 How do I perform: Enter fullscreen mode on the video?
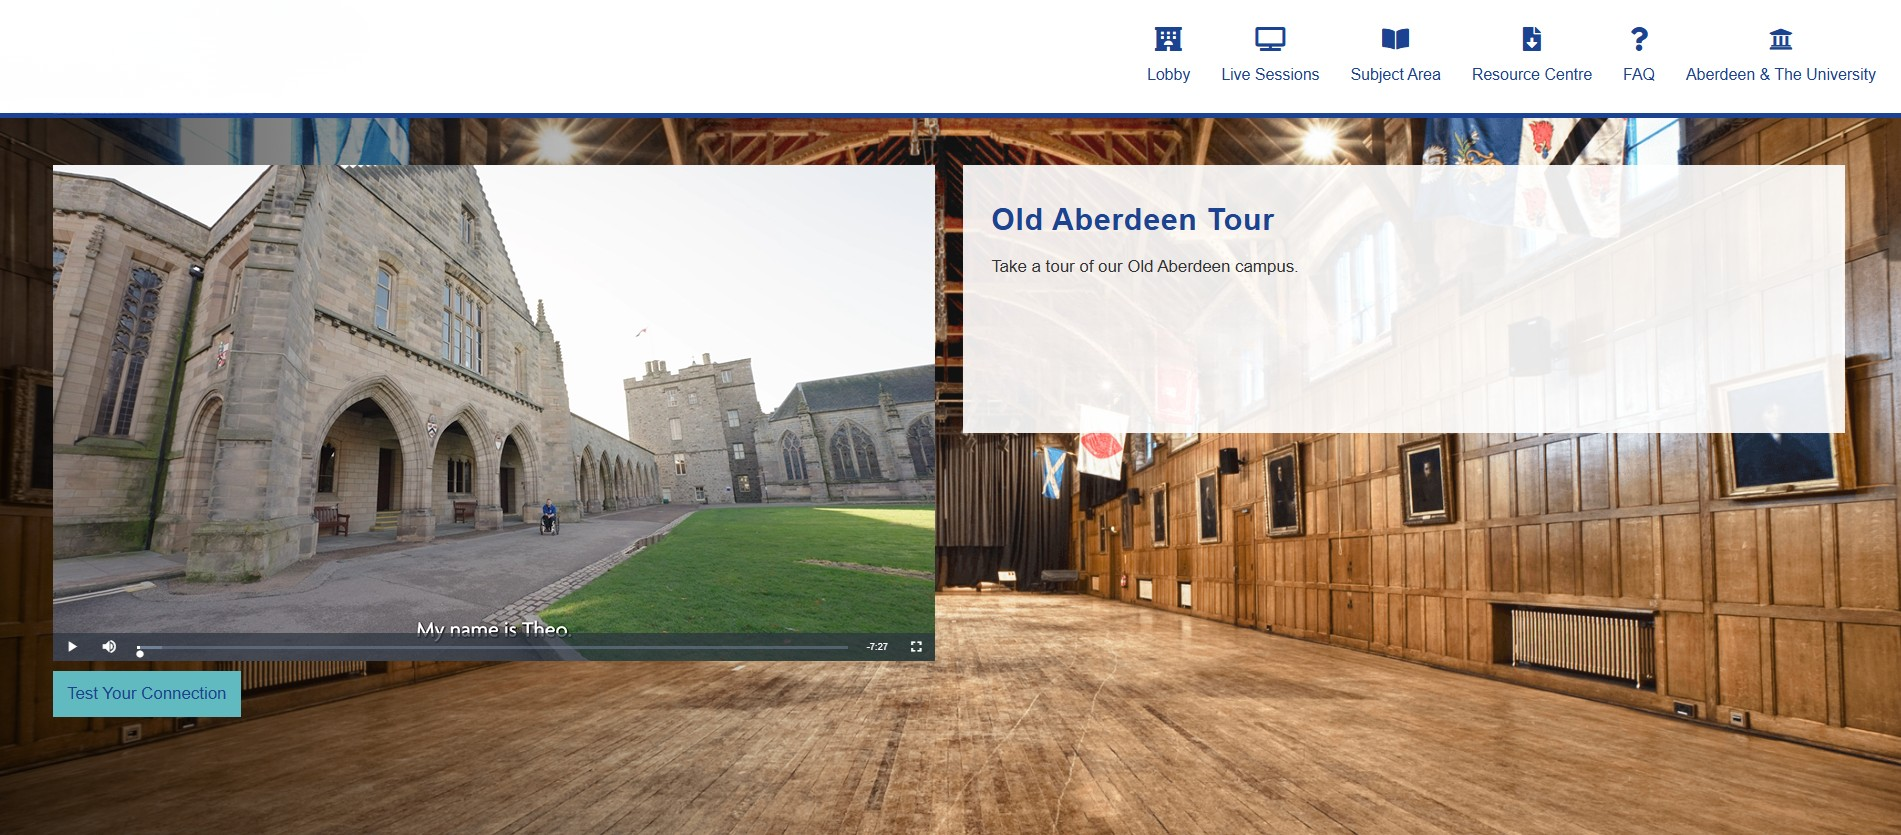pos(916,647)
